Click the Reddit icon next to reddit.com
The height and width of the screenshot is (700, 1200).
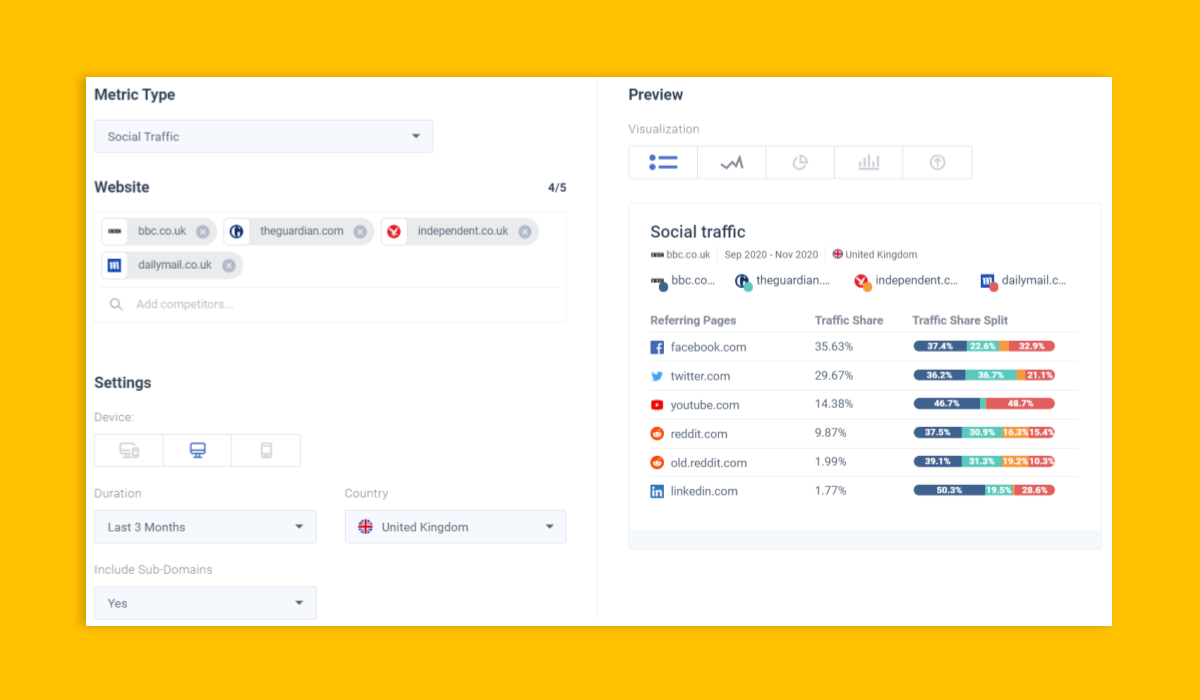pos(658,434)
